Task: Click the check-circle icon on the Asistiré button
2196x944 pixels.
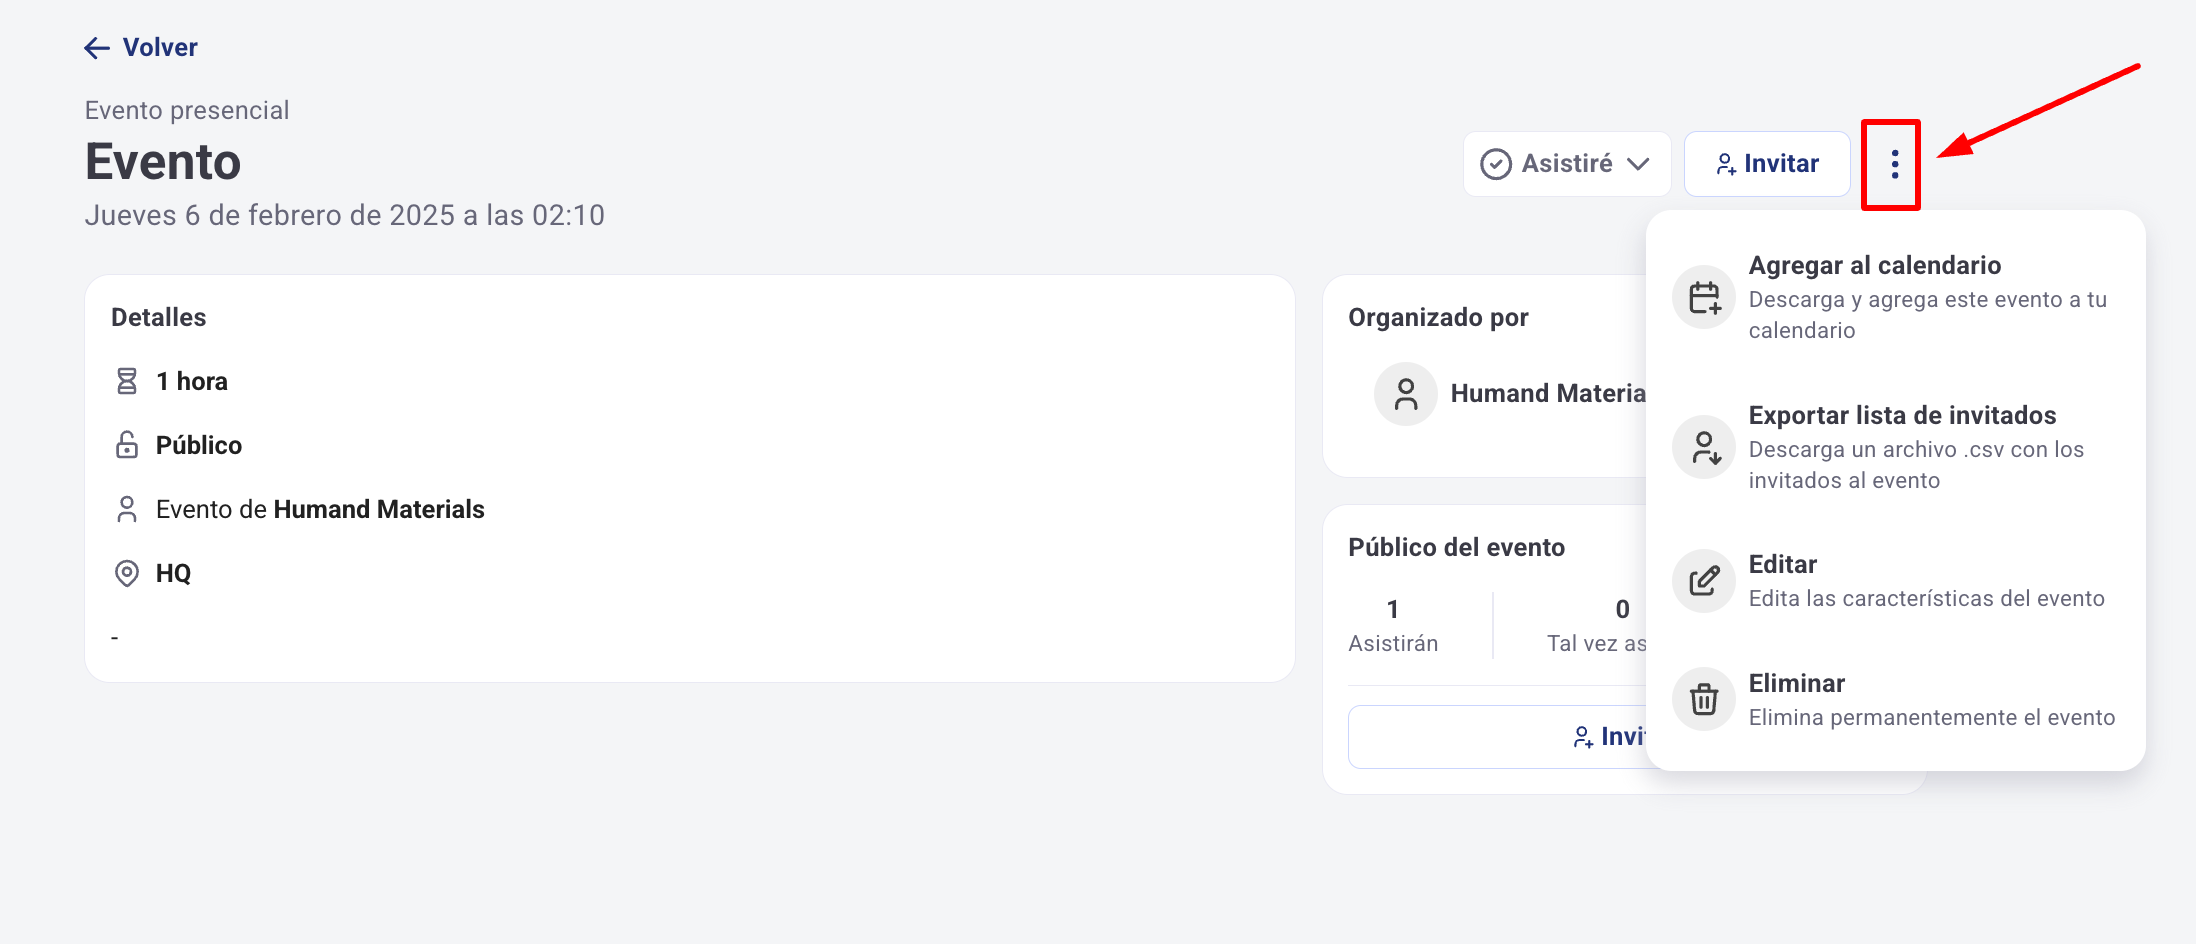Action: (x=1496, y=164)
